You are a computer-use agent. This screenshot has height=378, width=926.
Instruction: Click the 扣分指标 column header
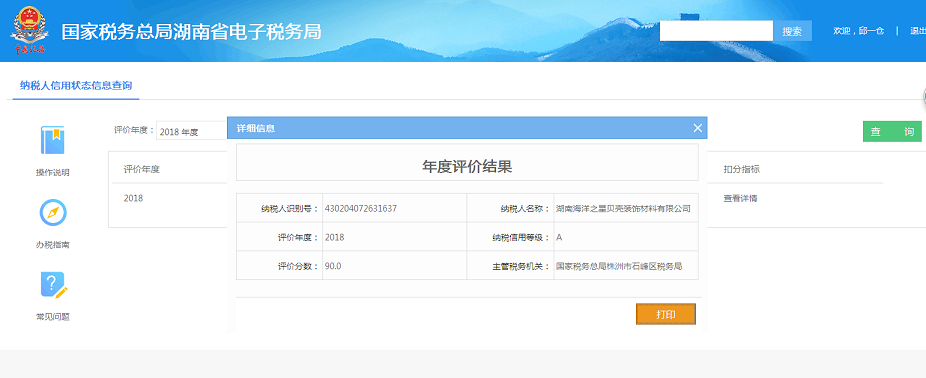[741, 170]
